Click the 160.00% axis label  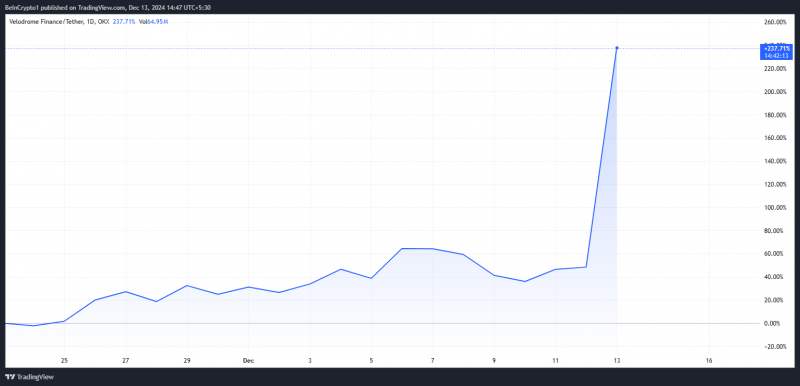click(776, 138)
